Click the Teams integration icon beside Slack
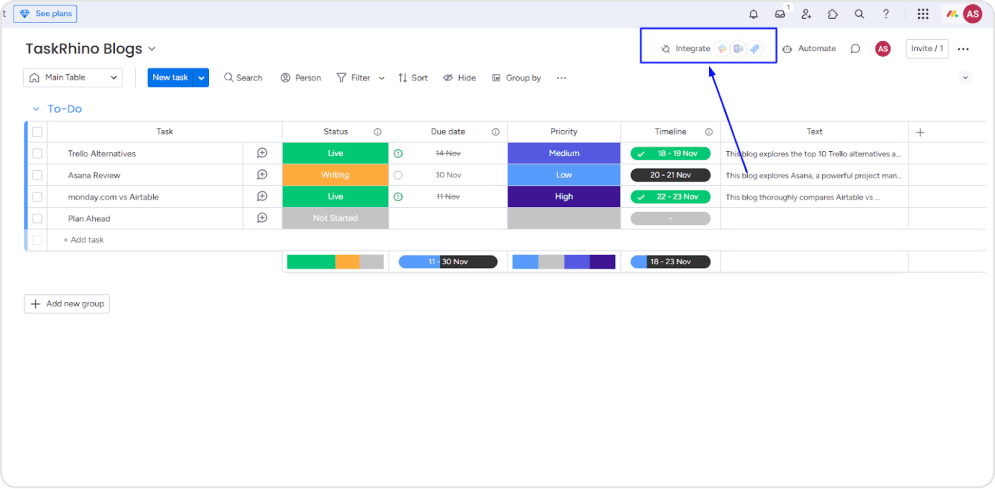995x489 pixels. tap(738, 48)
